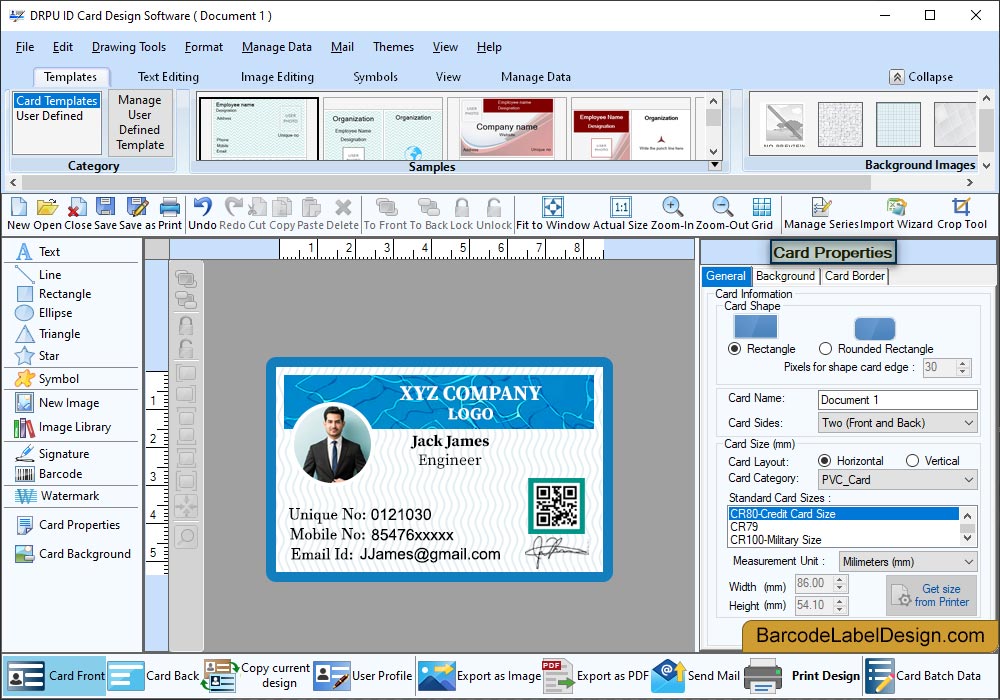This screenshot has width=1000, height=700.
Task: Open the Drawing Tools menu
Action: tap(129, 47)
